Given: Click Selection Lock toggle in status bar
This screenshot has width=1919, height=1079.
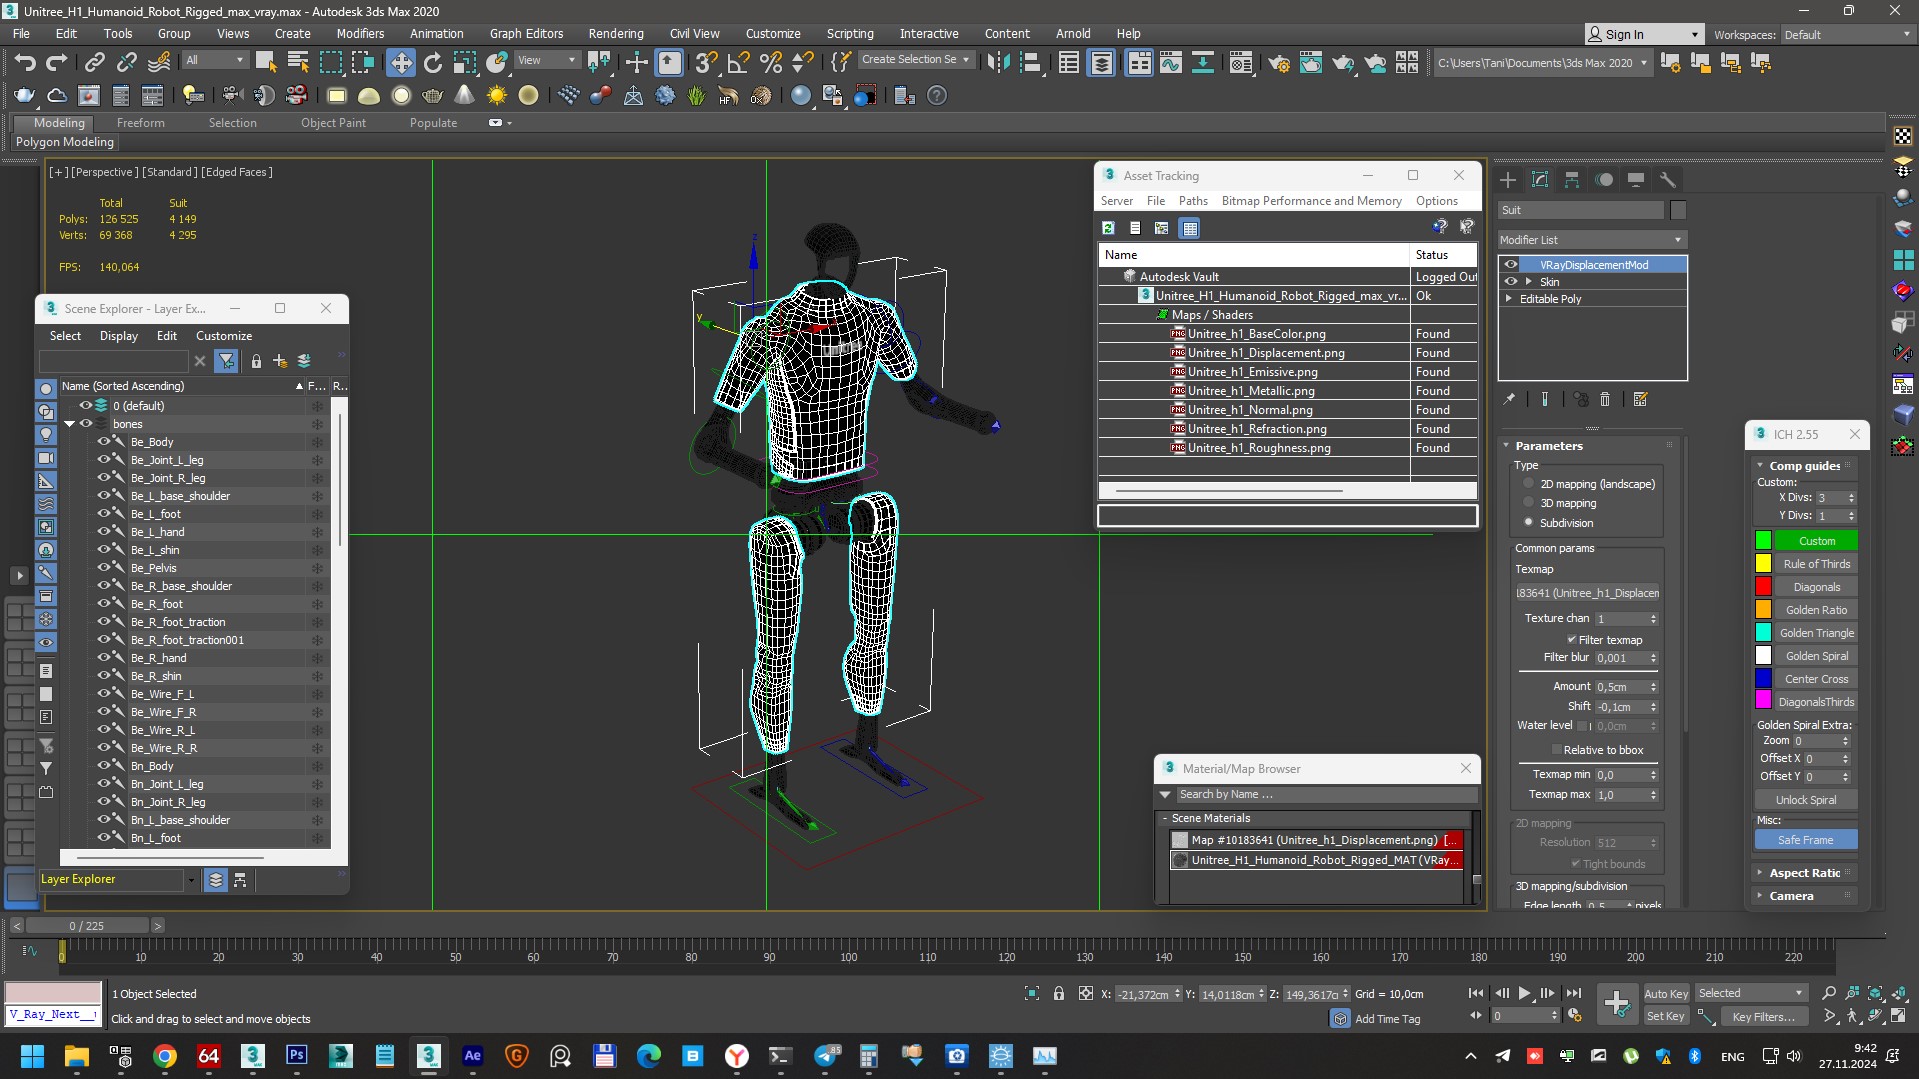Looking at the screenshot, I should coord(1059,994).
